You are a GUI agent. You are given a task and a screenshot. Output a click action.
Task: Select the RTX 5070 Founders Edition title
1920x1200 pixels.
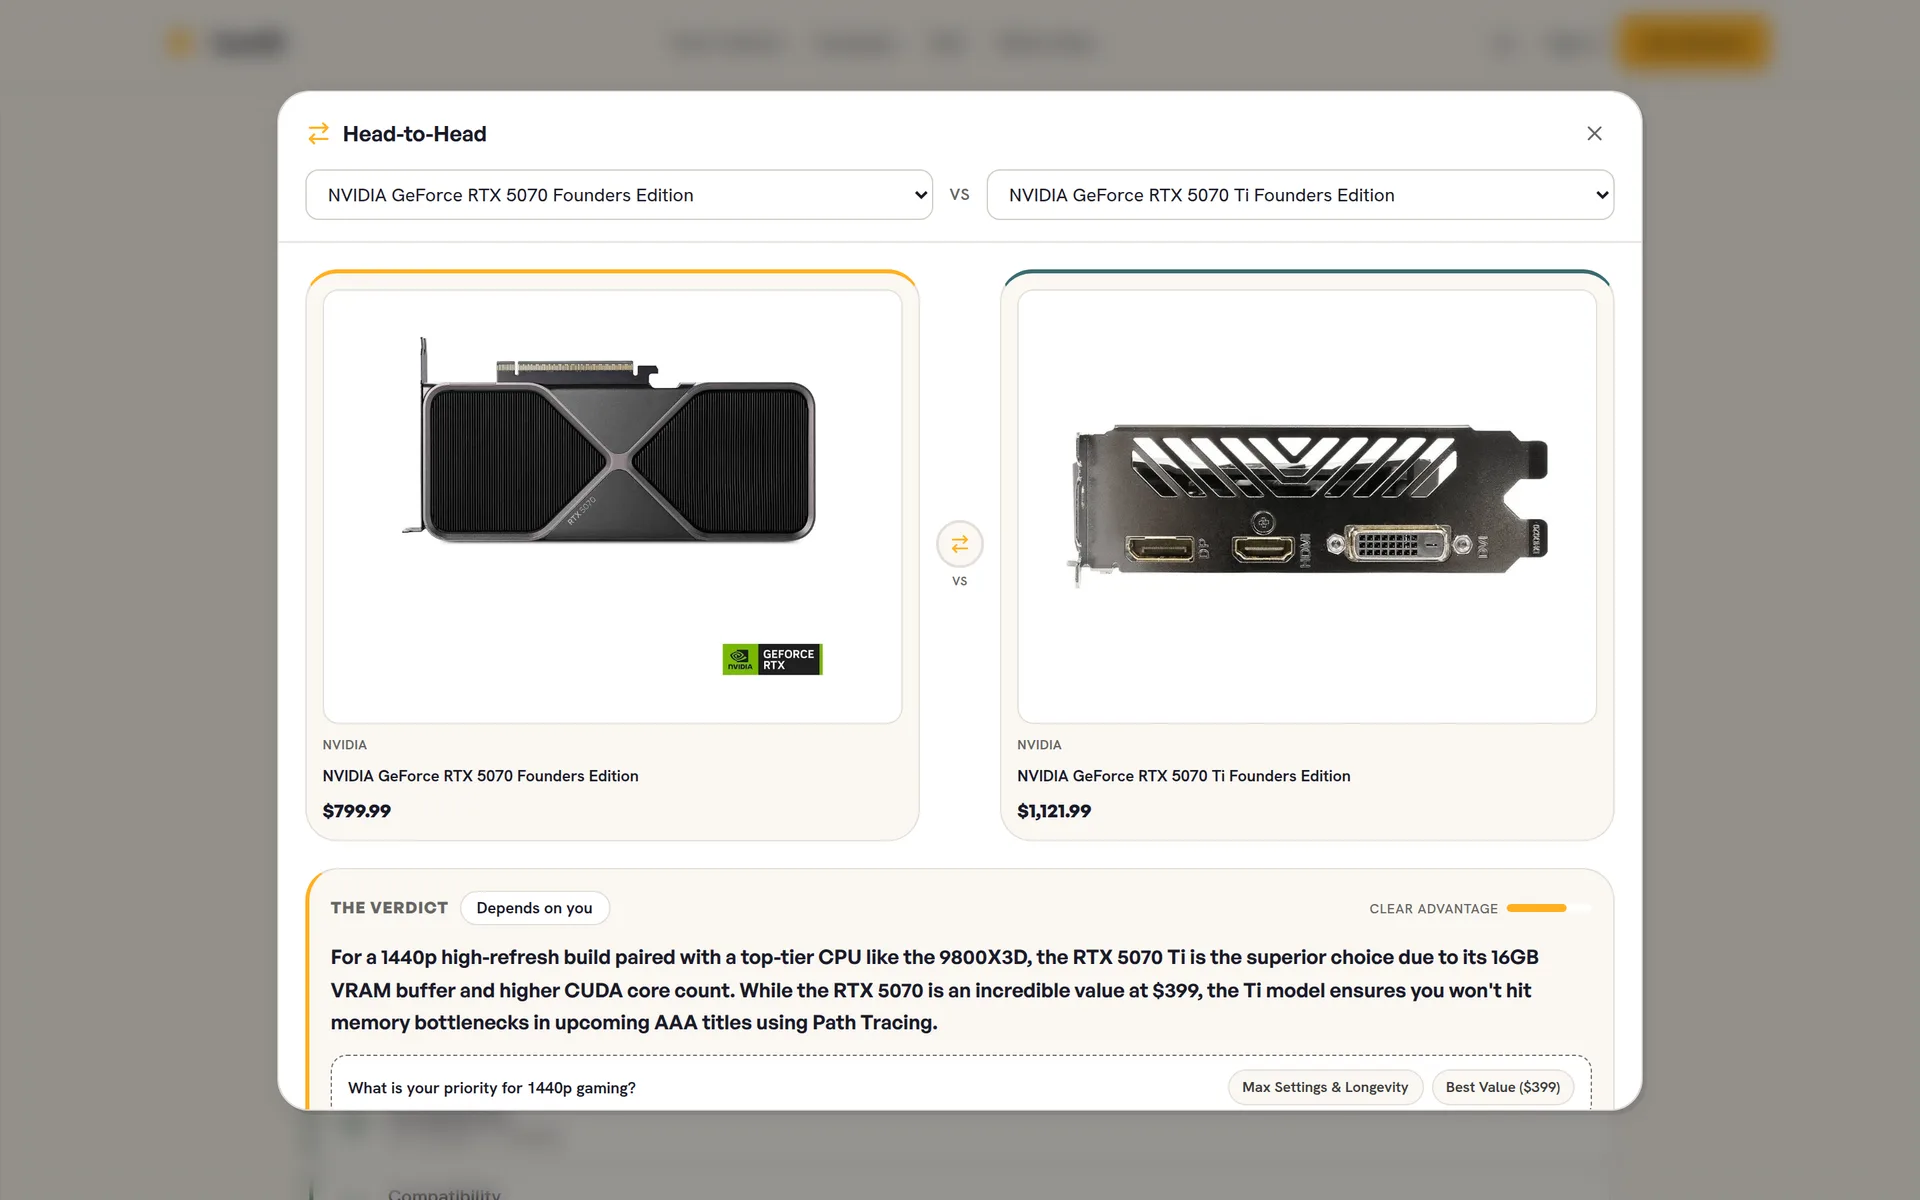coord(480,776)
